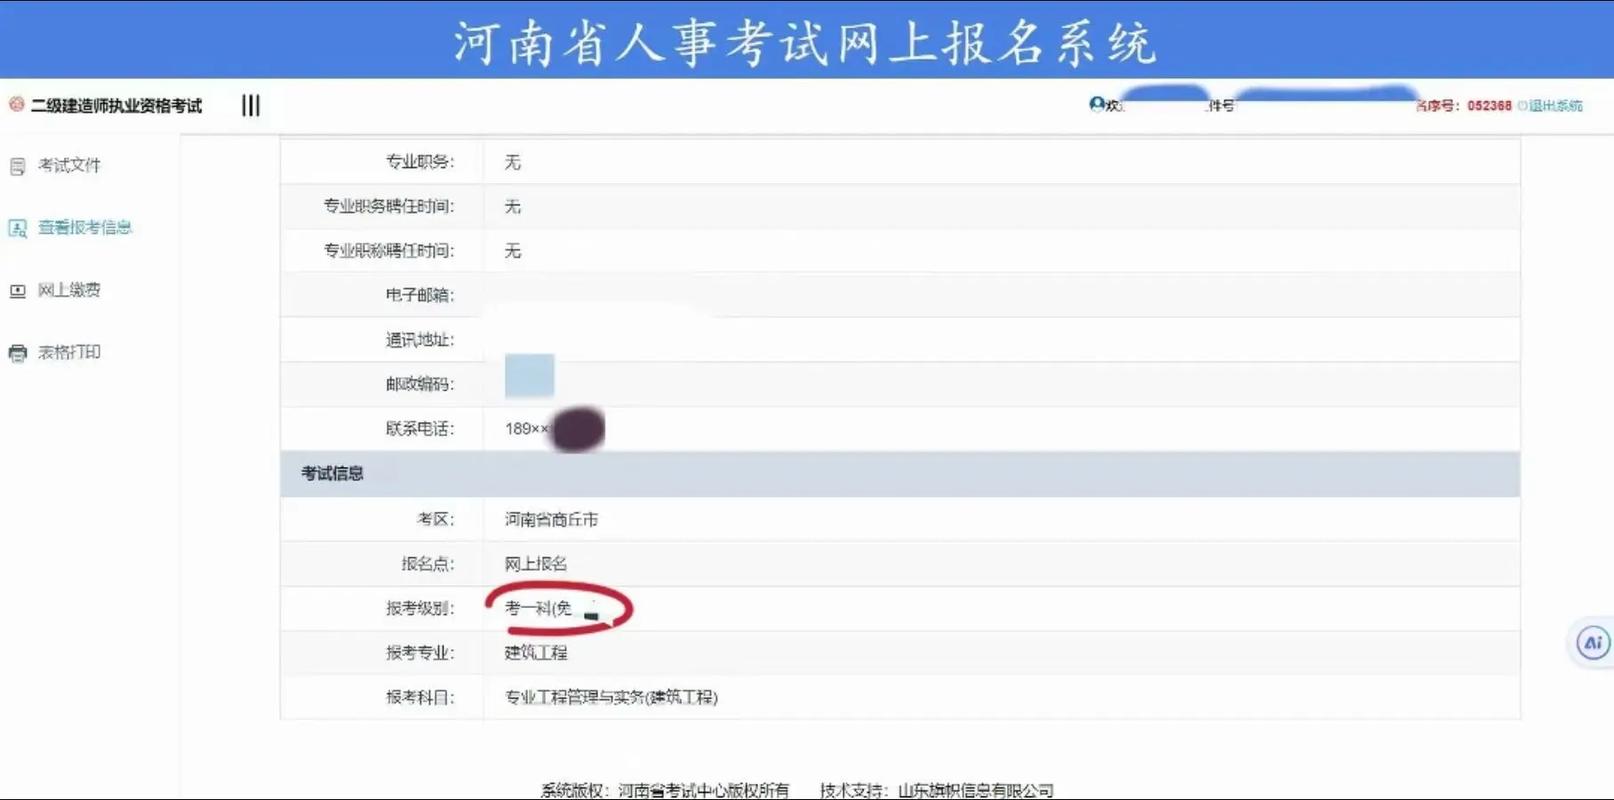Click the 052368 sequence number
Viewport: 1614px width, 800px height.
pos(1489,105)
